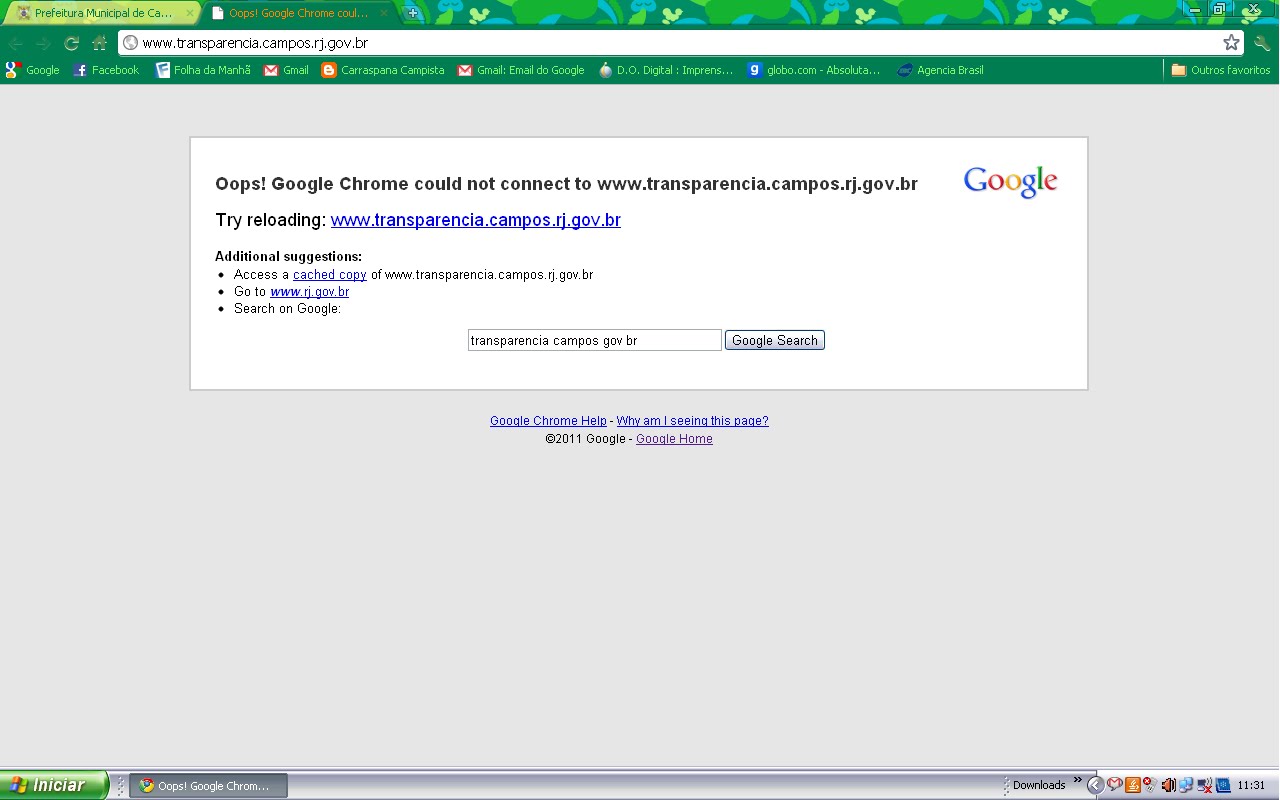Viewport: 1280px width, 800px height.
Task: Click the search box with transparencia text
Action: (x=594, y=340)
